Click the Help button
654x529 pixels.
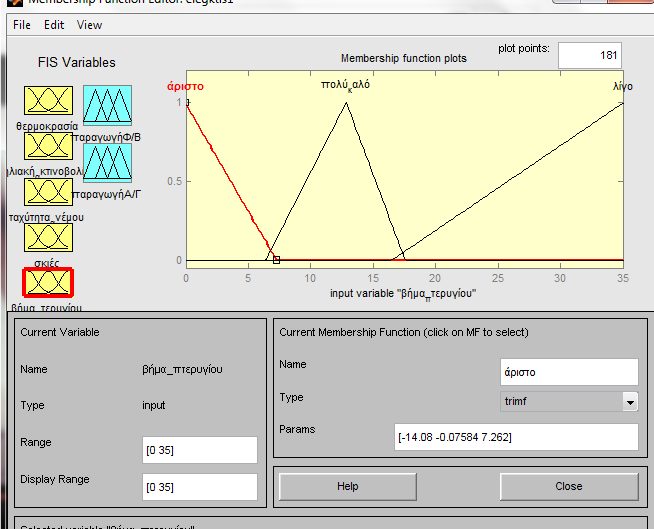coord(347,486)
